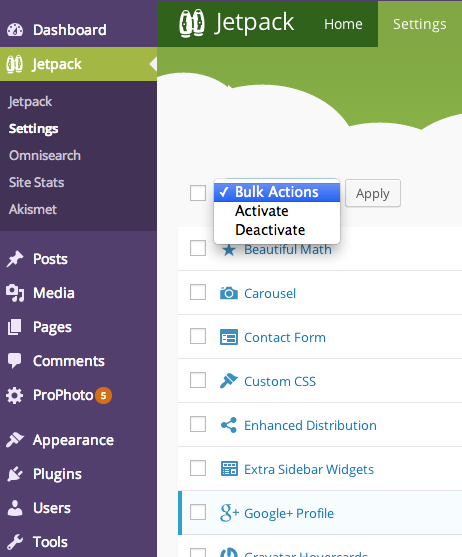Click the Custom CSS paintbrush icon
The height and width of the screenshot is (557, 462).
point(229,381)
